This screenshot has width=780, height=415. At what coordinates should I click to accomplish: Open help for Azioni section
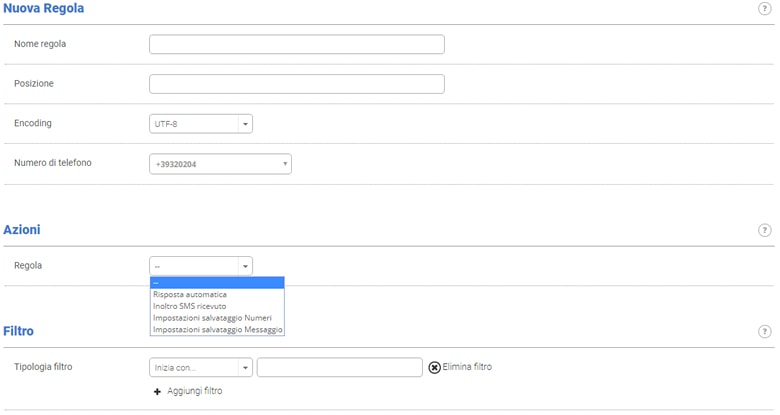coord(765,230)
